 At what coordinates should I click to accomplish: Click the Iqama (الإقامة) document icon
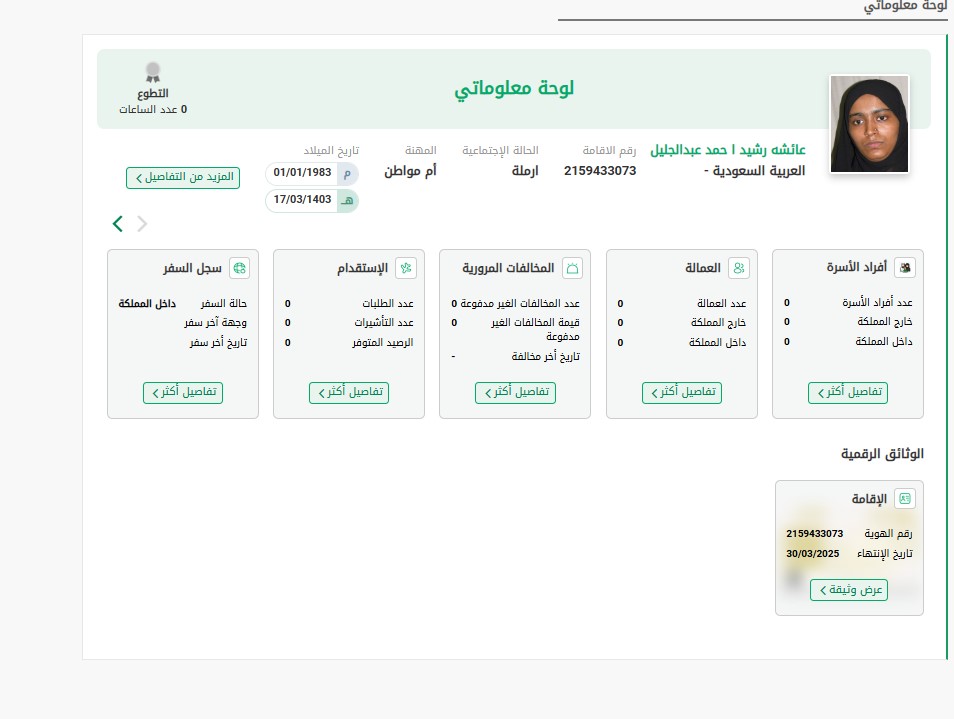905,498
